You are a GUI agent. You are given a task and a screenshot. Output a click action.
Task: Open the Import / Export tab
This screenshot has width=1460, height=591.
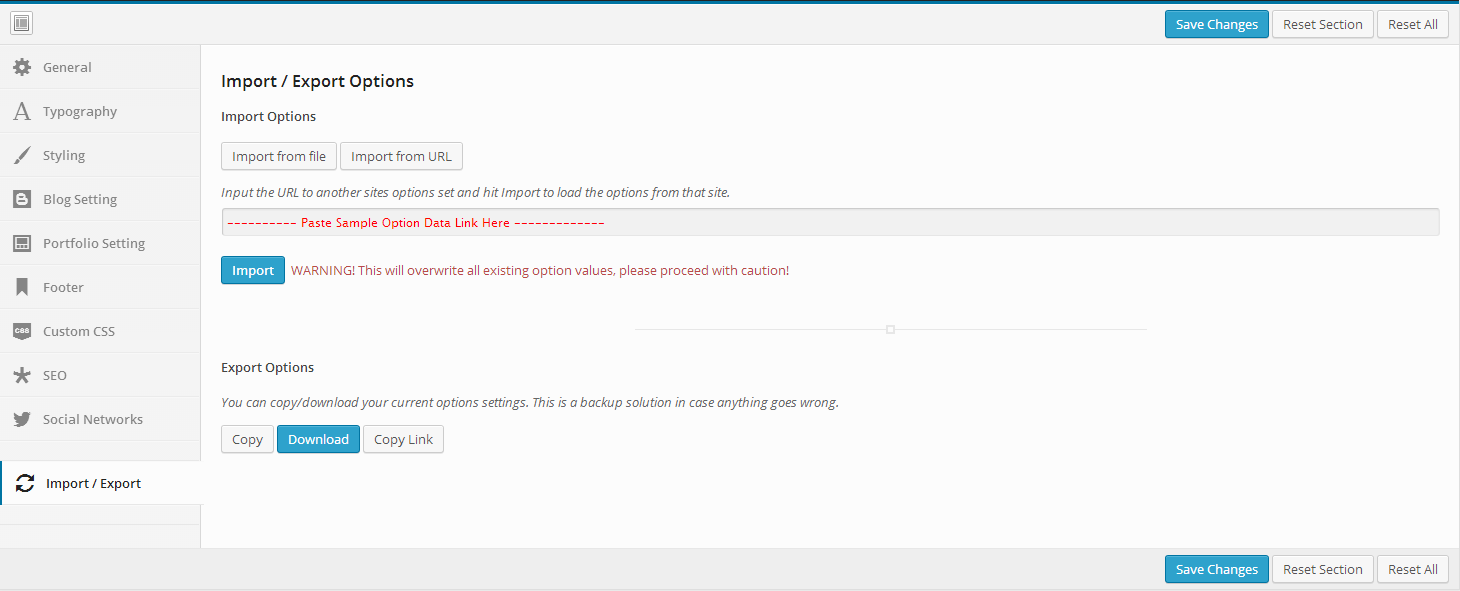93,483
